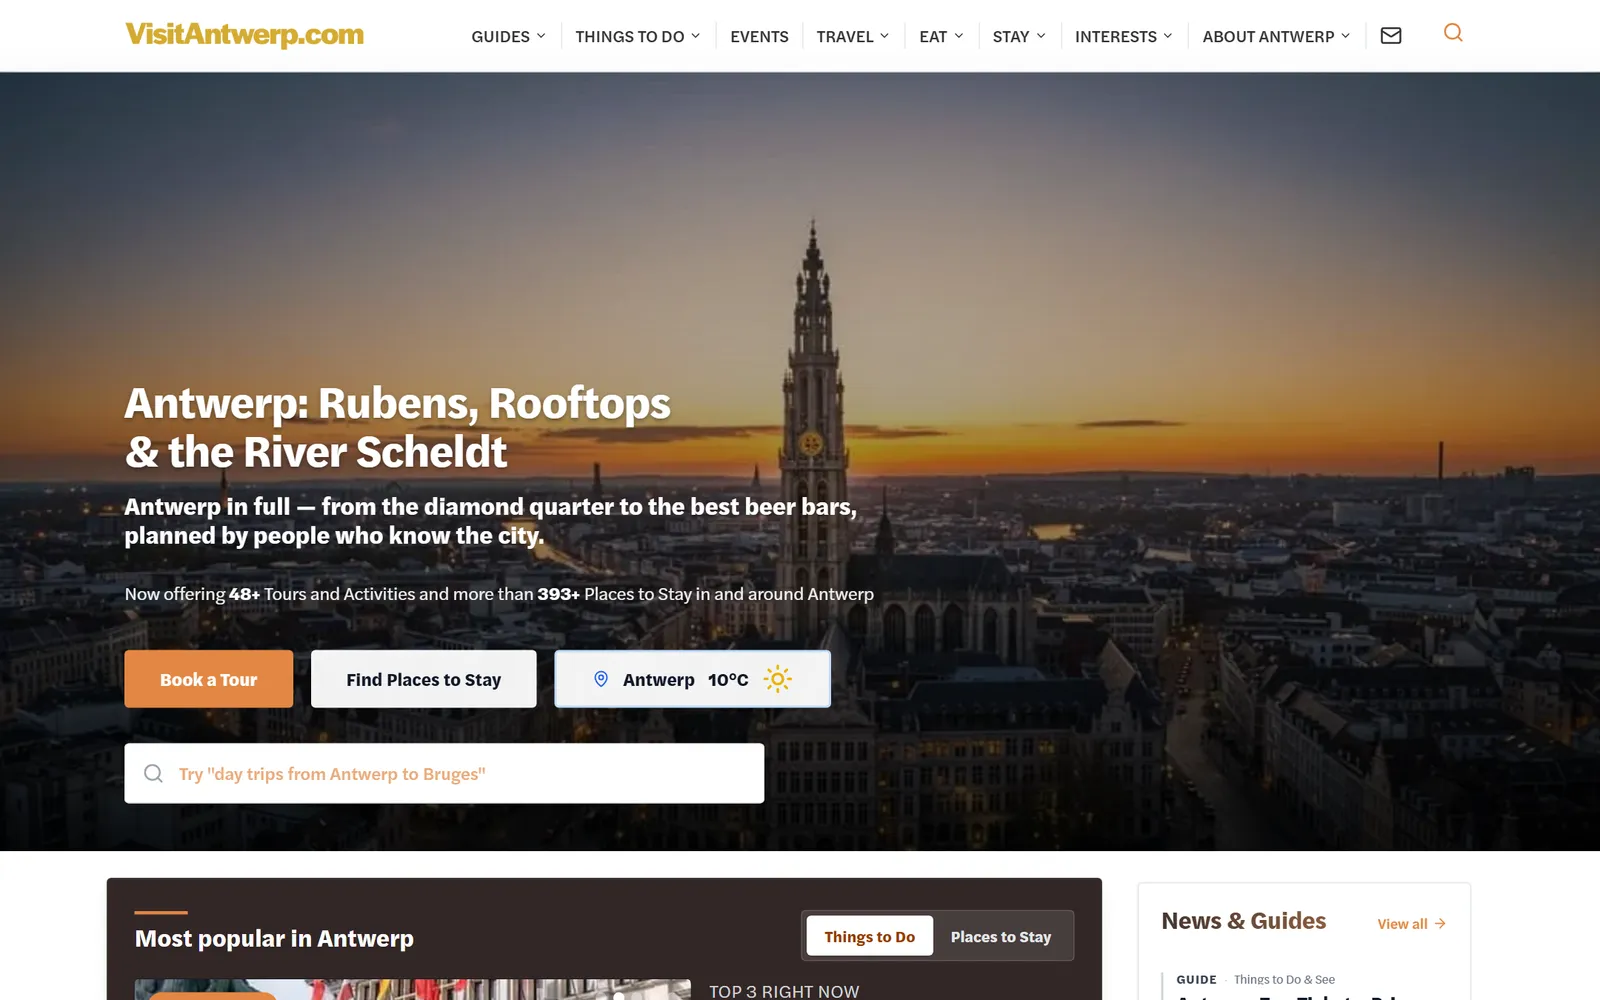Image resolution: width=1600 pixels, height=1000 pixels.
Task: Click the orange search magnifier icon
Action: 1453,33
